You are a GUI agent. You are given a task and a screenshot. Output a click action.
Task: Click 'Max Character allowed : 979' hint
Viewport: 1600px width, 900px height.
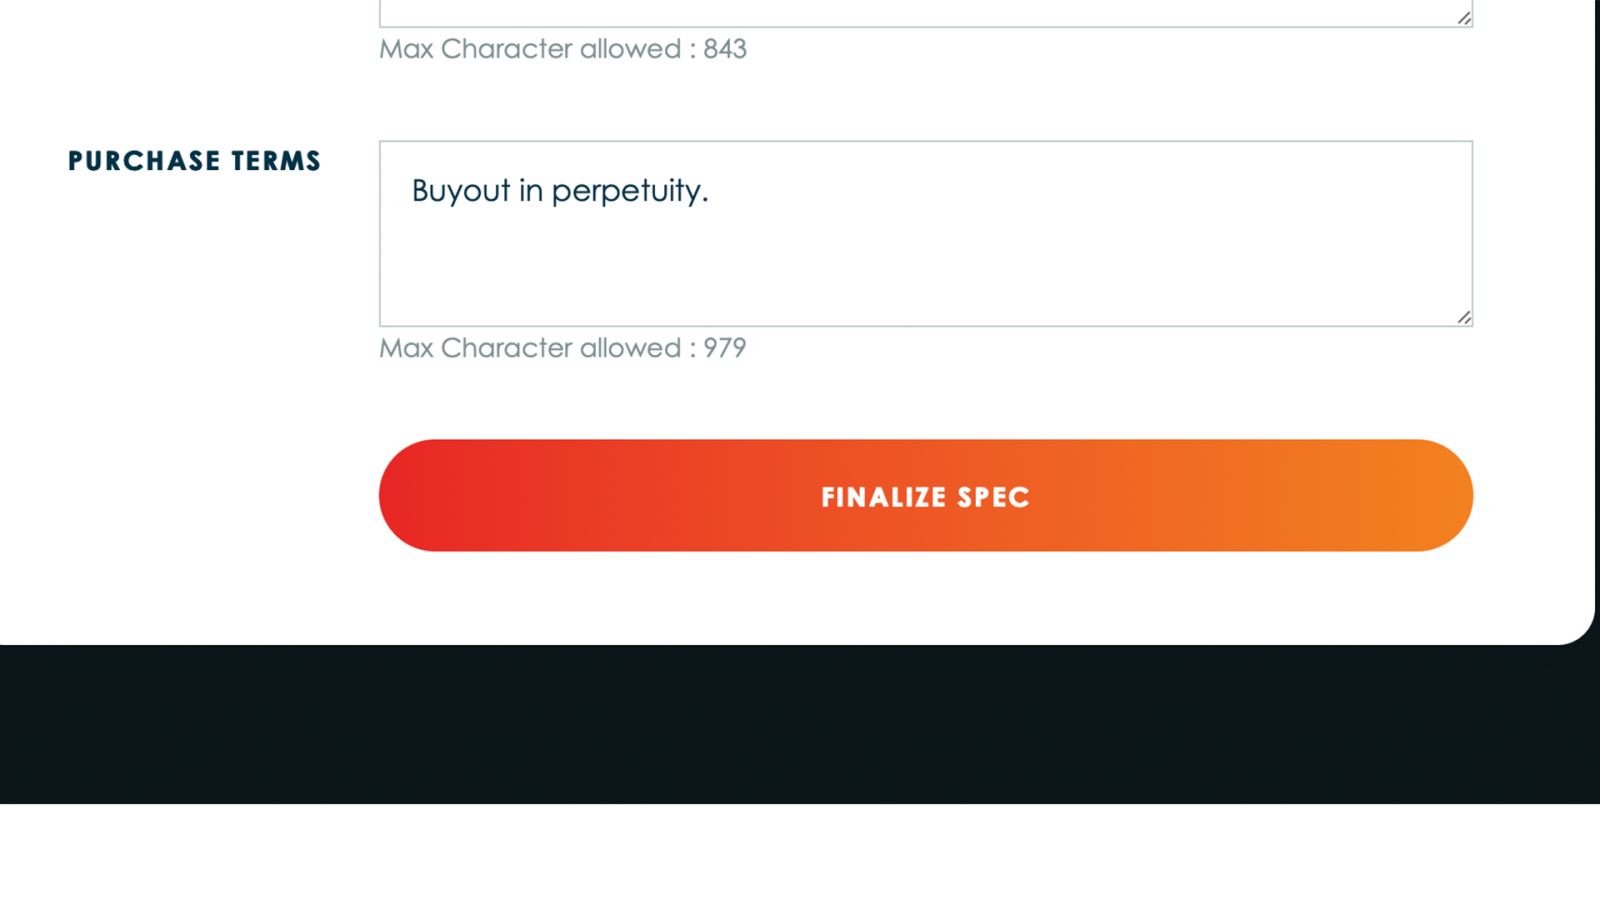pyautogui.click(x=562, y=348)
